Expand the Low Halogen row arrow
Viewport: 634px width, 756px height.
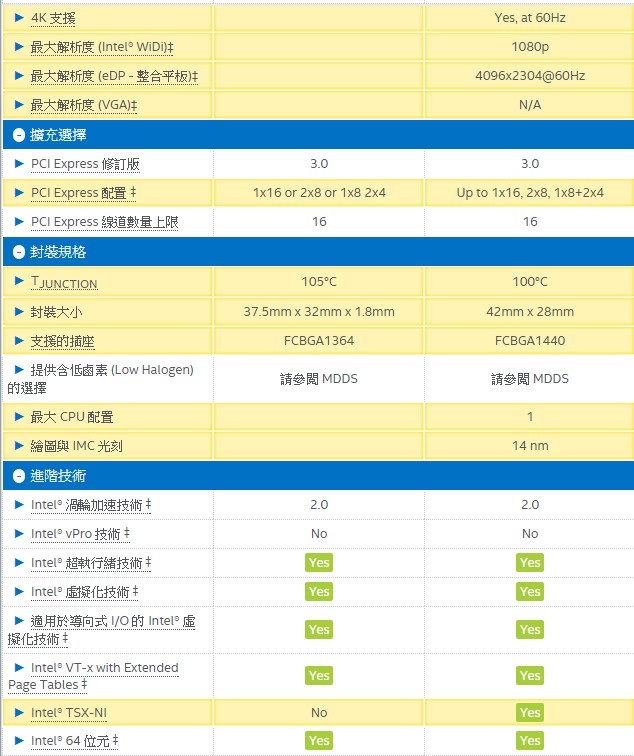(x=19, y=369)
